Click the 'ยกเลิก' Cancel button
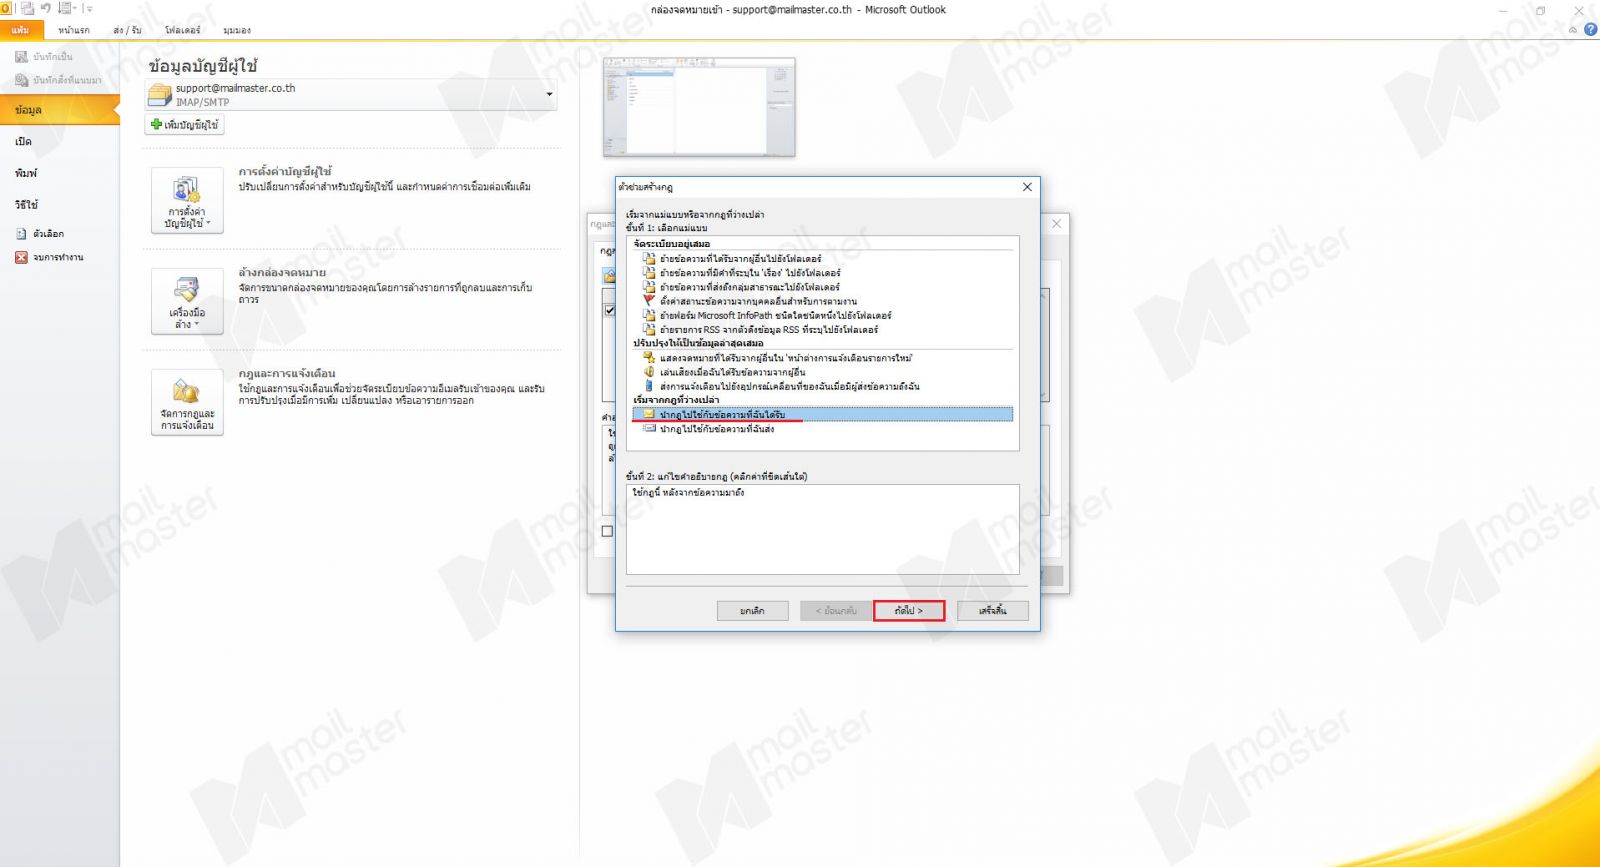The width and height of the screenshot is (1600, 867). [x=753, y=610]
